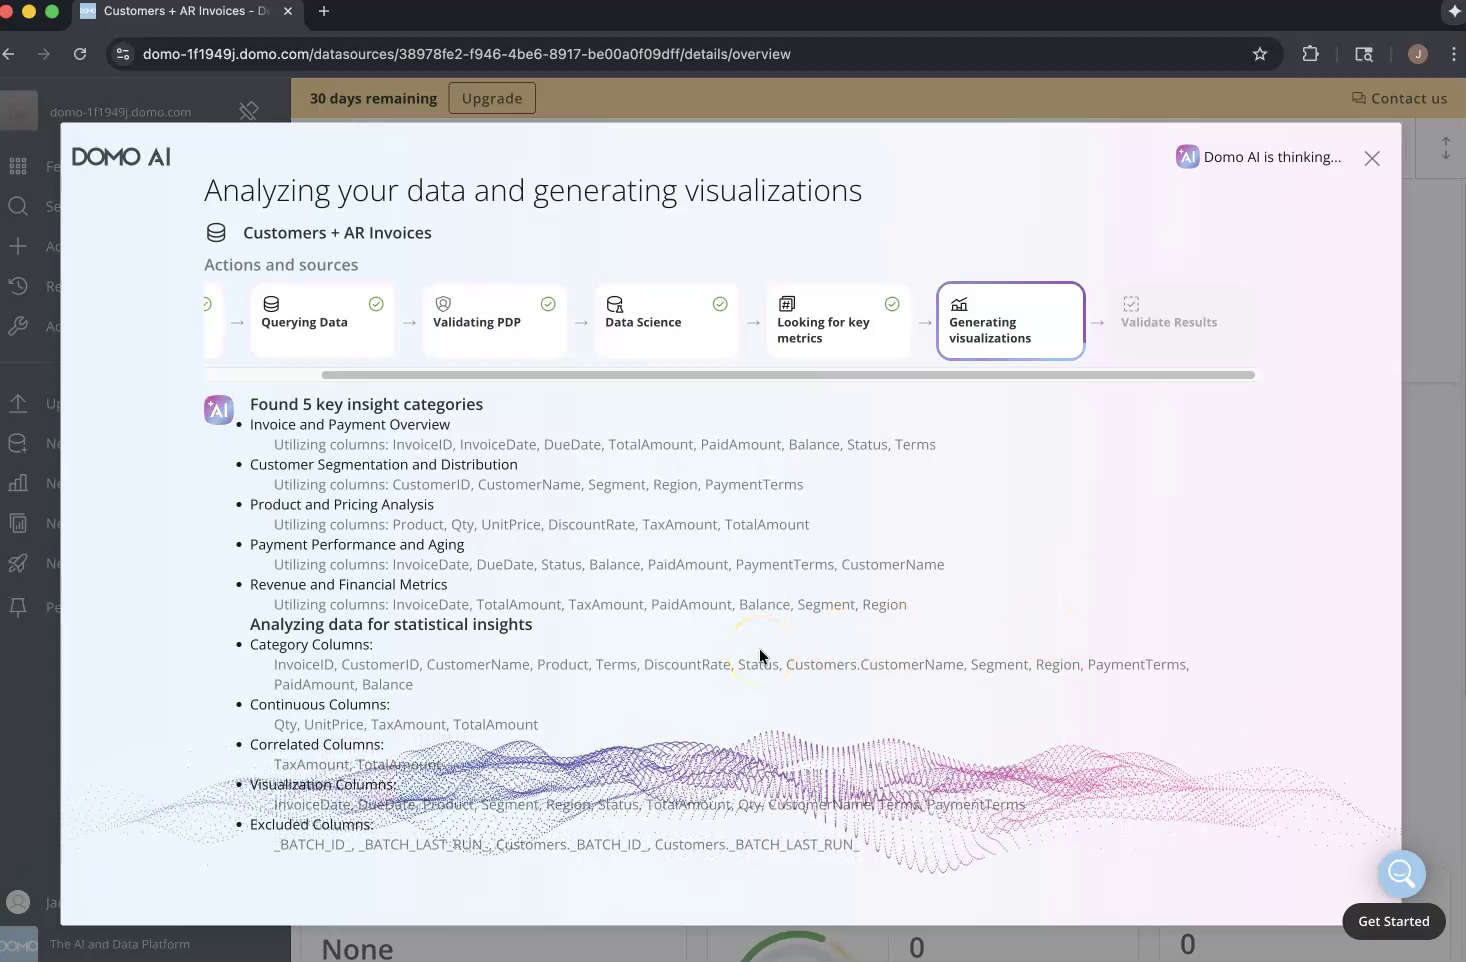Click '30 days remaining' text
The height and width of the screenshot is (962, 1466).
(x=373, y=98)
